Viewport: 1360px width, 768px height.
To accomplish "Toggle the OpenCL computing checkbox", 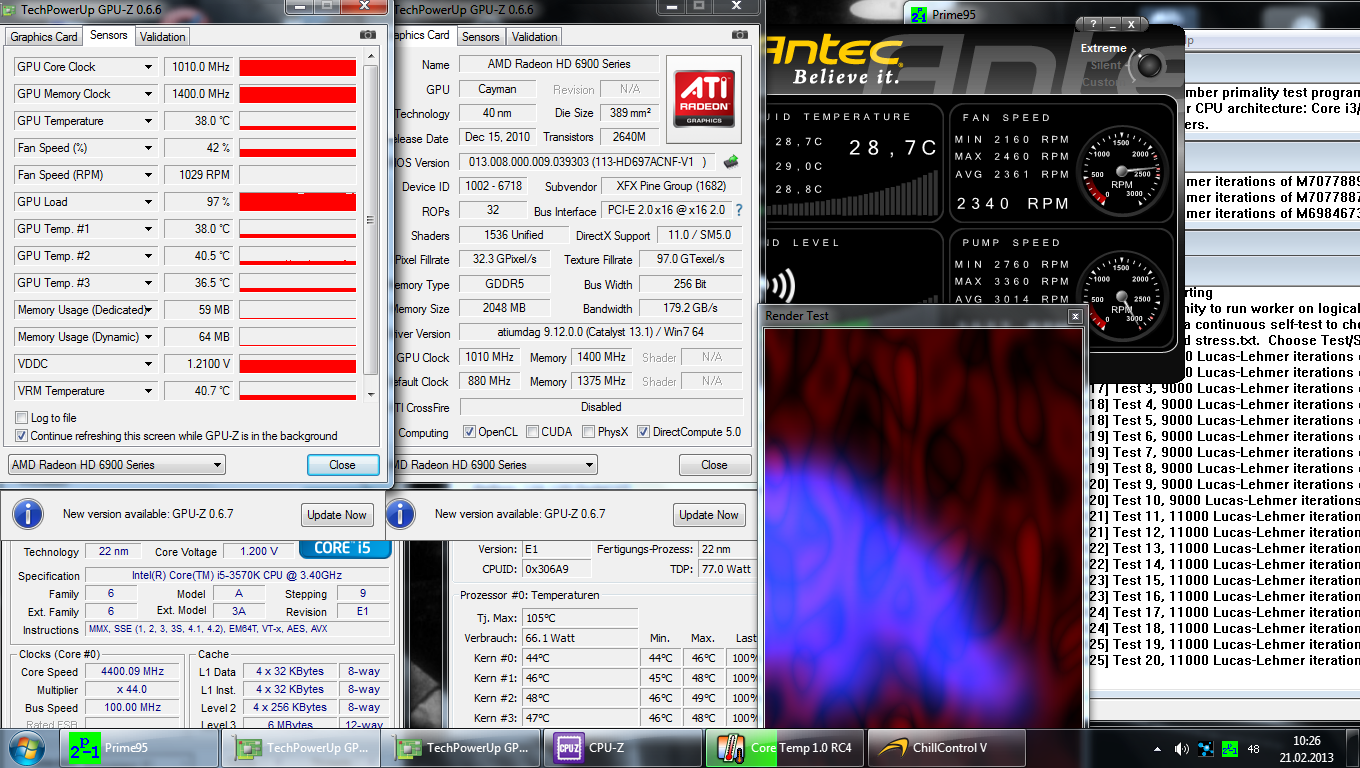I will point(469,432).
